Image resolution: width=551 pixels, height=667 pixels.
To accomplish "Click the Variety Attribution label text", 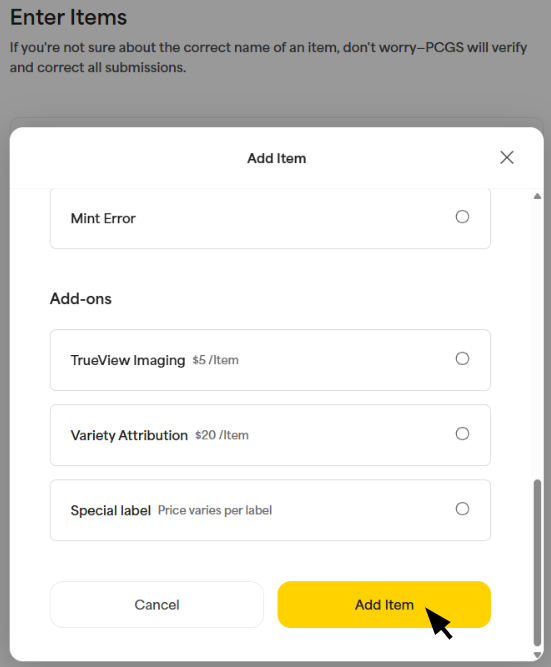I will click(x=129, y=435).
